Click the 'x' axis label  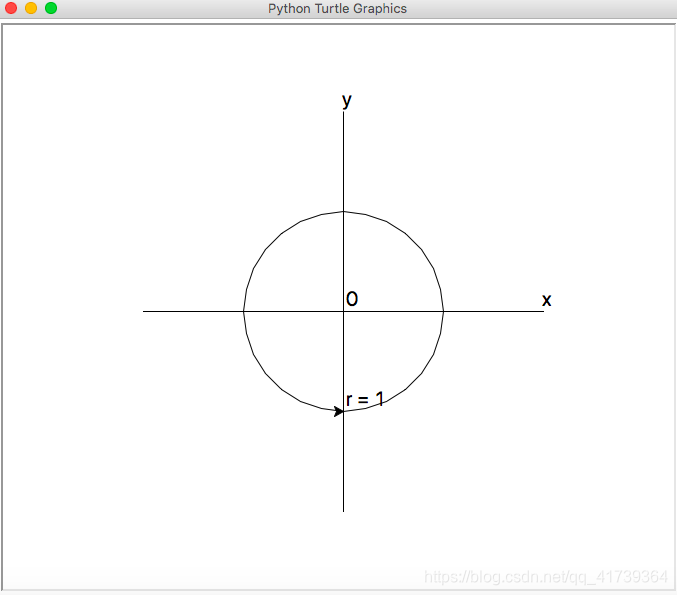click(547, 300)
